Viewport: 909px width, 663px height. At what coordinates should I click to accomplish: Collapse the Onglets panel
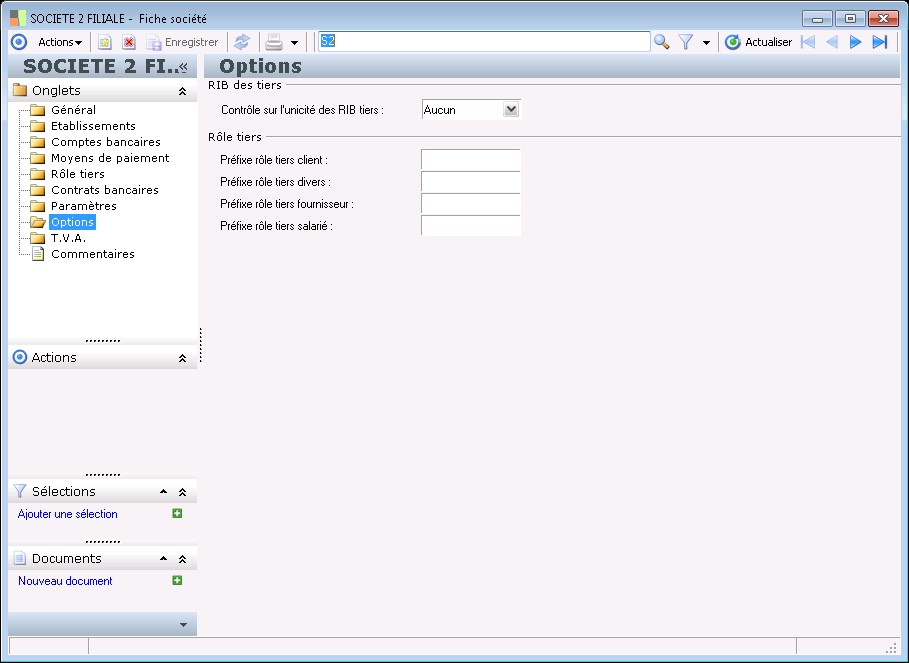pyautogui.click(x=182, y=91)
